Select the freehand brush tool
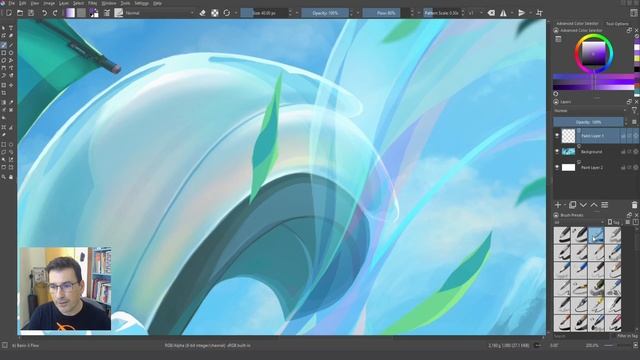 pyautogui.click(x=4, y=45)
